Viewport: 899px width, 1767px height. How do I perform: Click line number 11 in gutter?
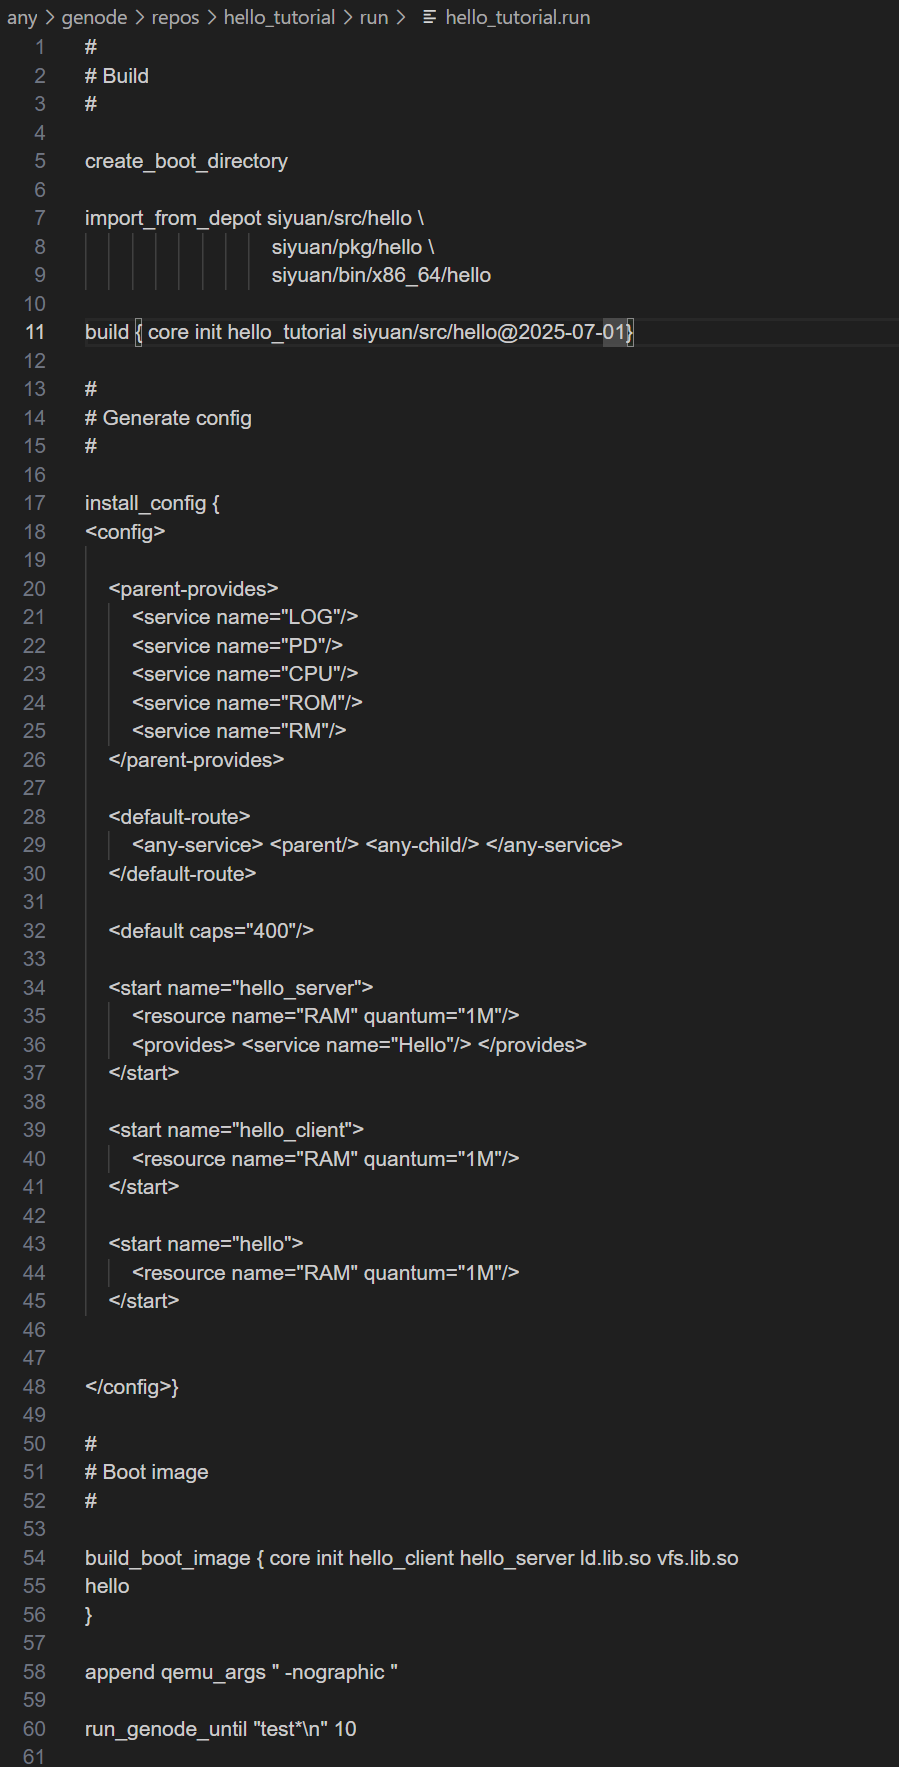(35, 332)
